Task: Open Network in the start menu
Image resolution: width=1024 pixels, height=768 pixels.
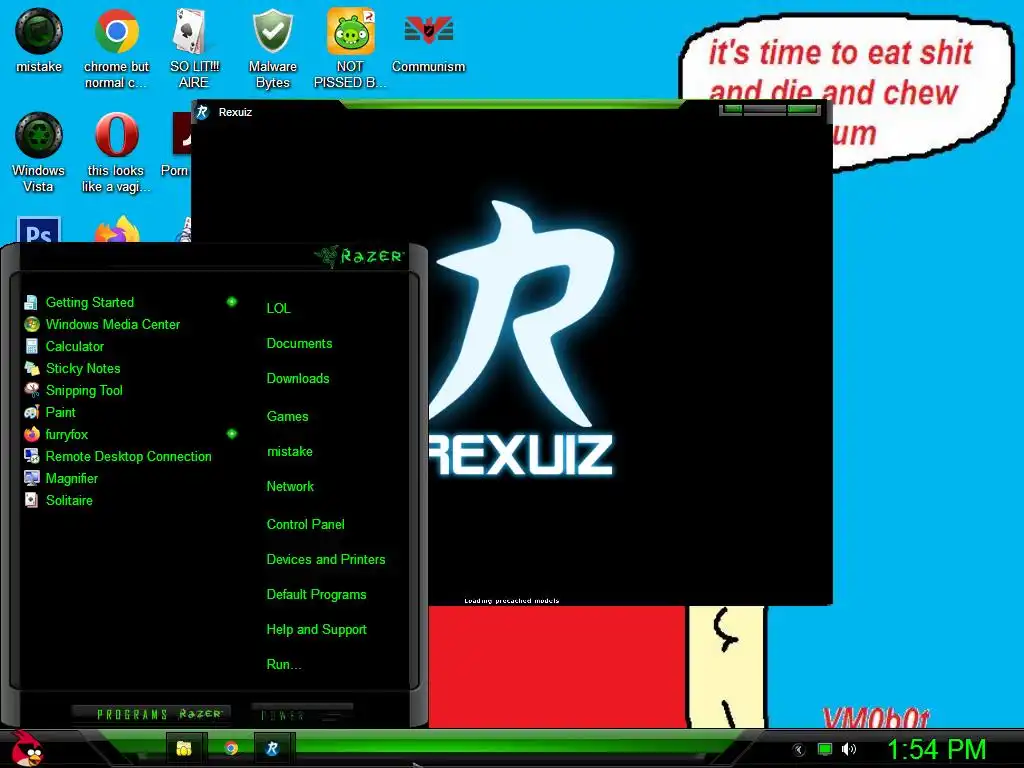Action: (x=290, y=487)
